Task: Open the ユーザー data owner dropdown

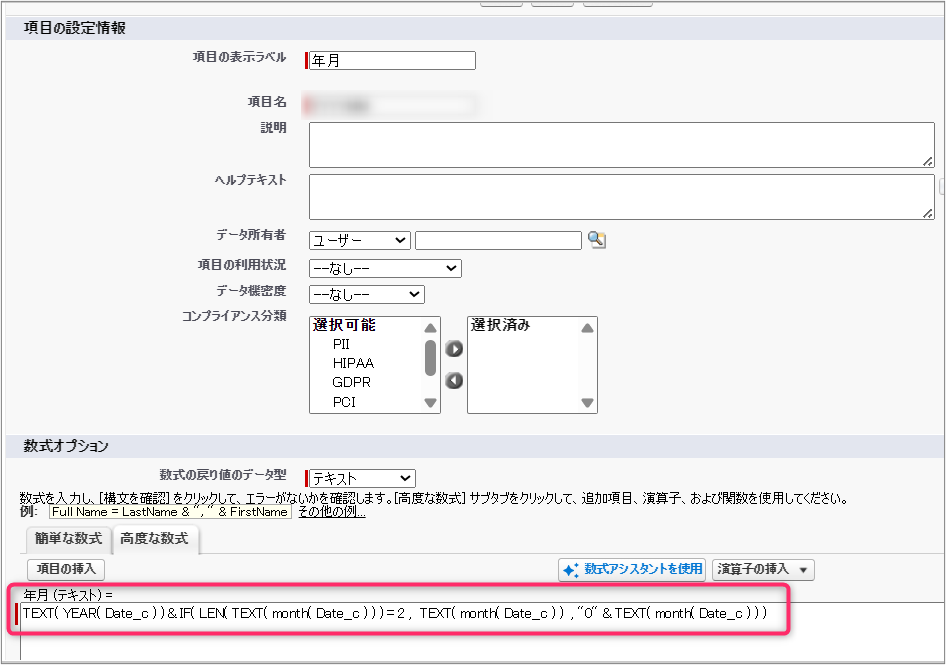Action: 359,240
